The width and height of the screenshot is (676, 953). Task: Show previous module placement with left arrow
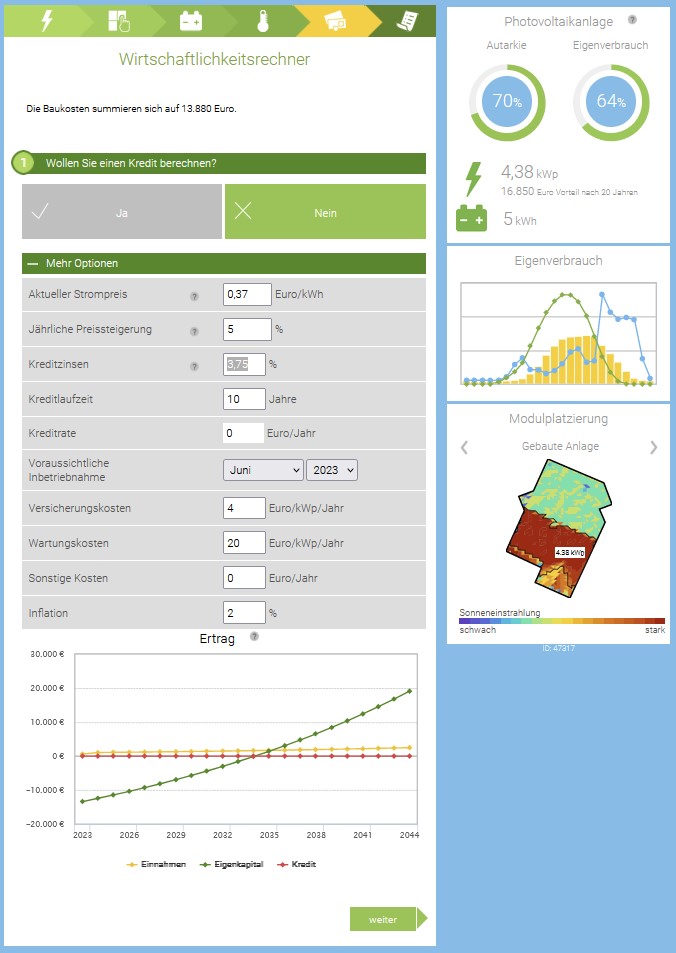(x=464, y=447)
